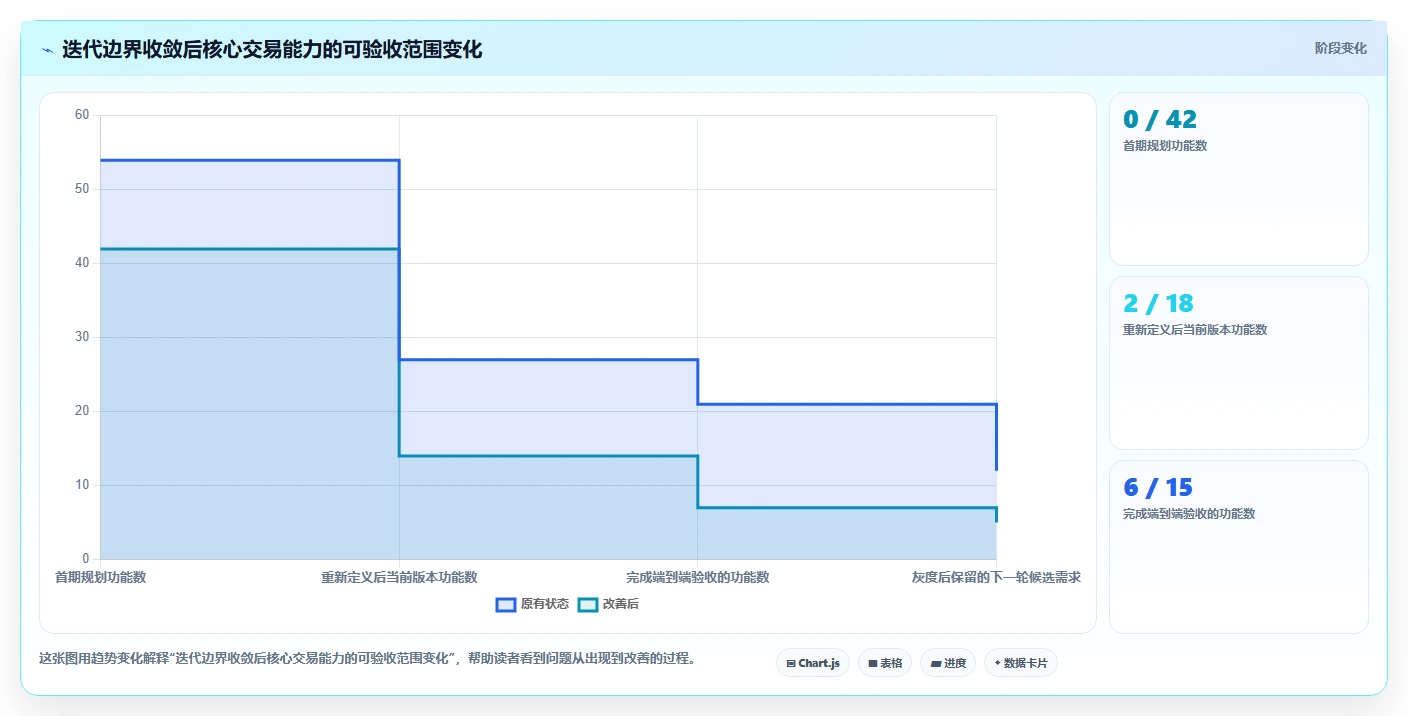Open the 0 / 42 首期规划功能数 card

[x=1239, y=179]
